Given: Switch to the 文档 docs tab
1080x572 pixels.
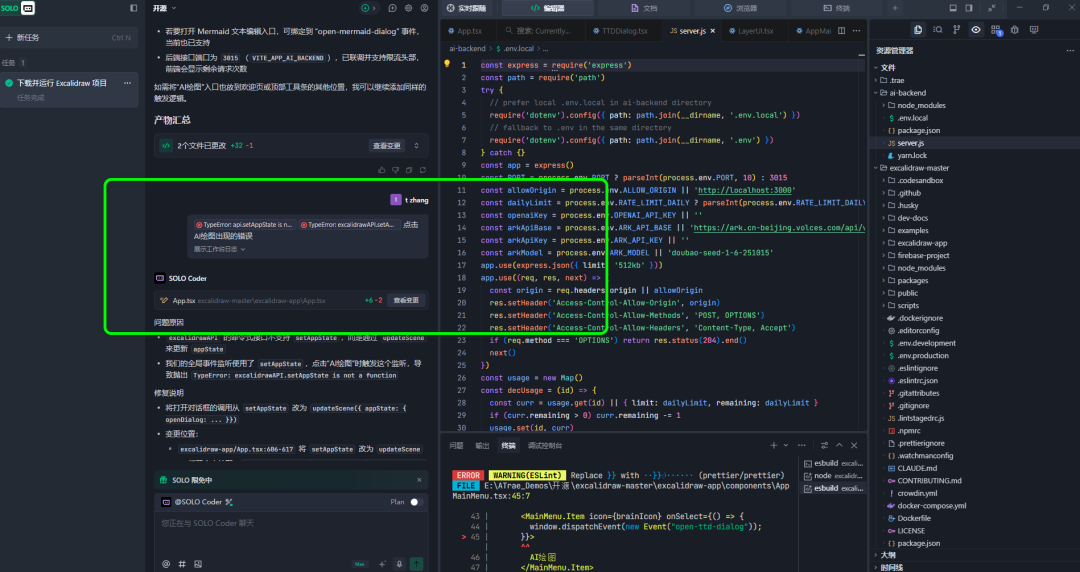Looking at the screenshot, I should coord(644,8).
